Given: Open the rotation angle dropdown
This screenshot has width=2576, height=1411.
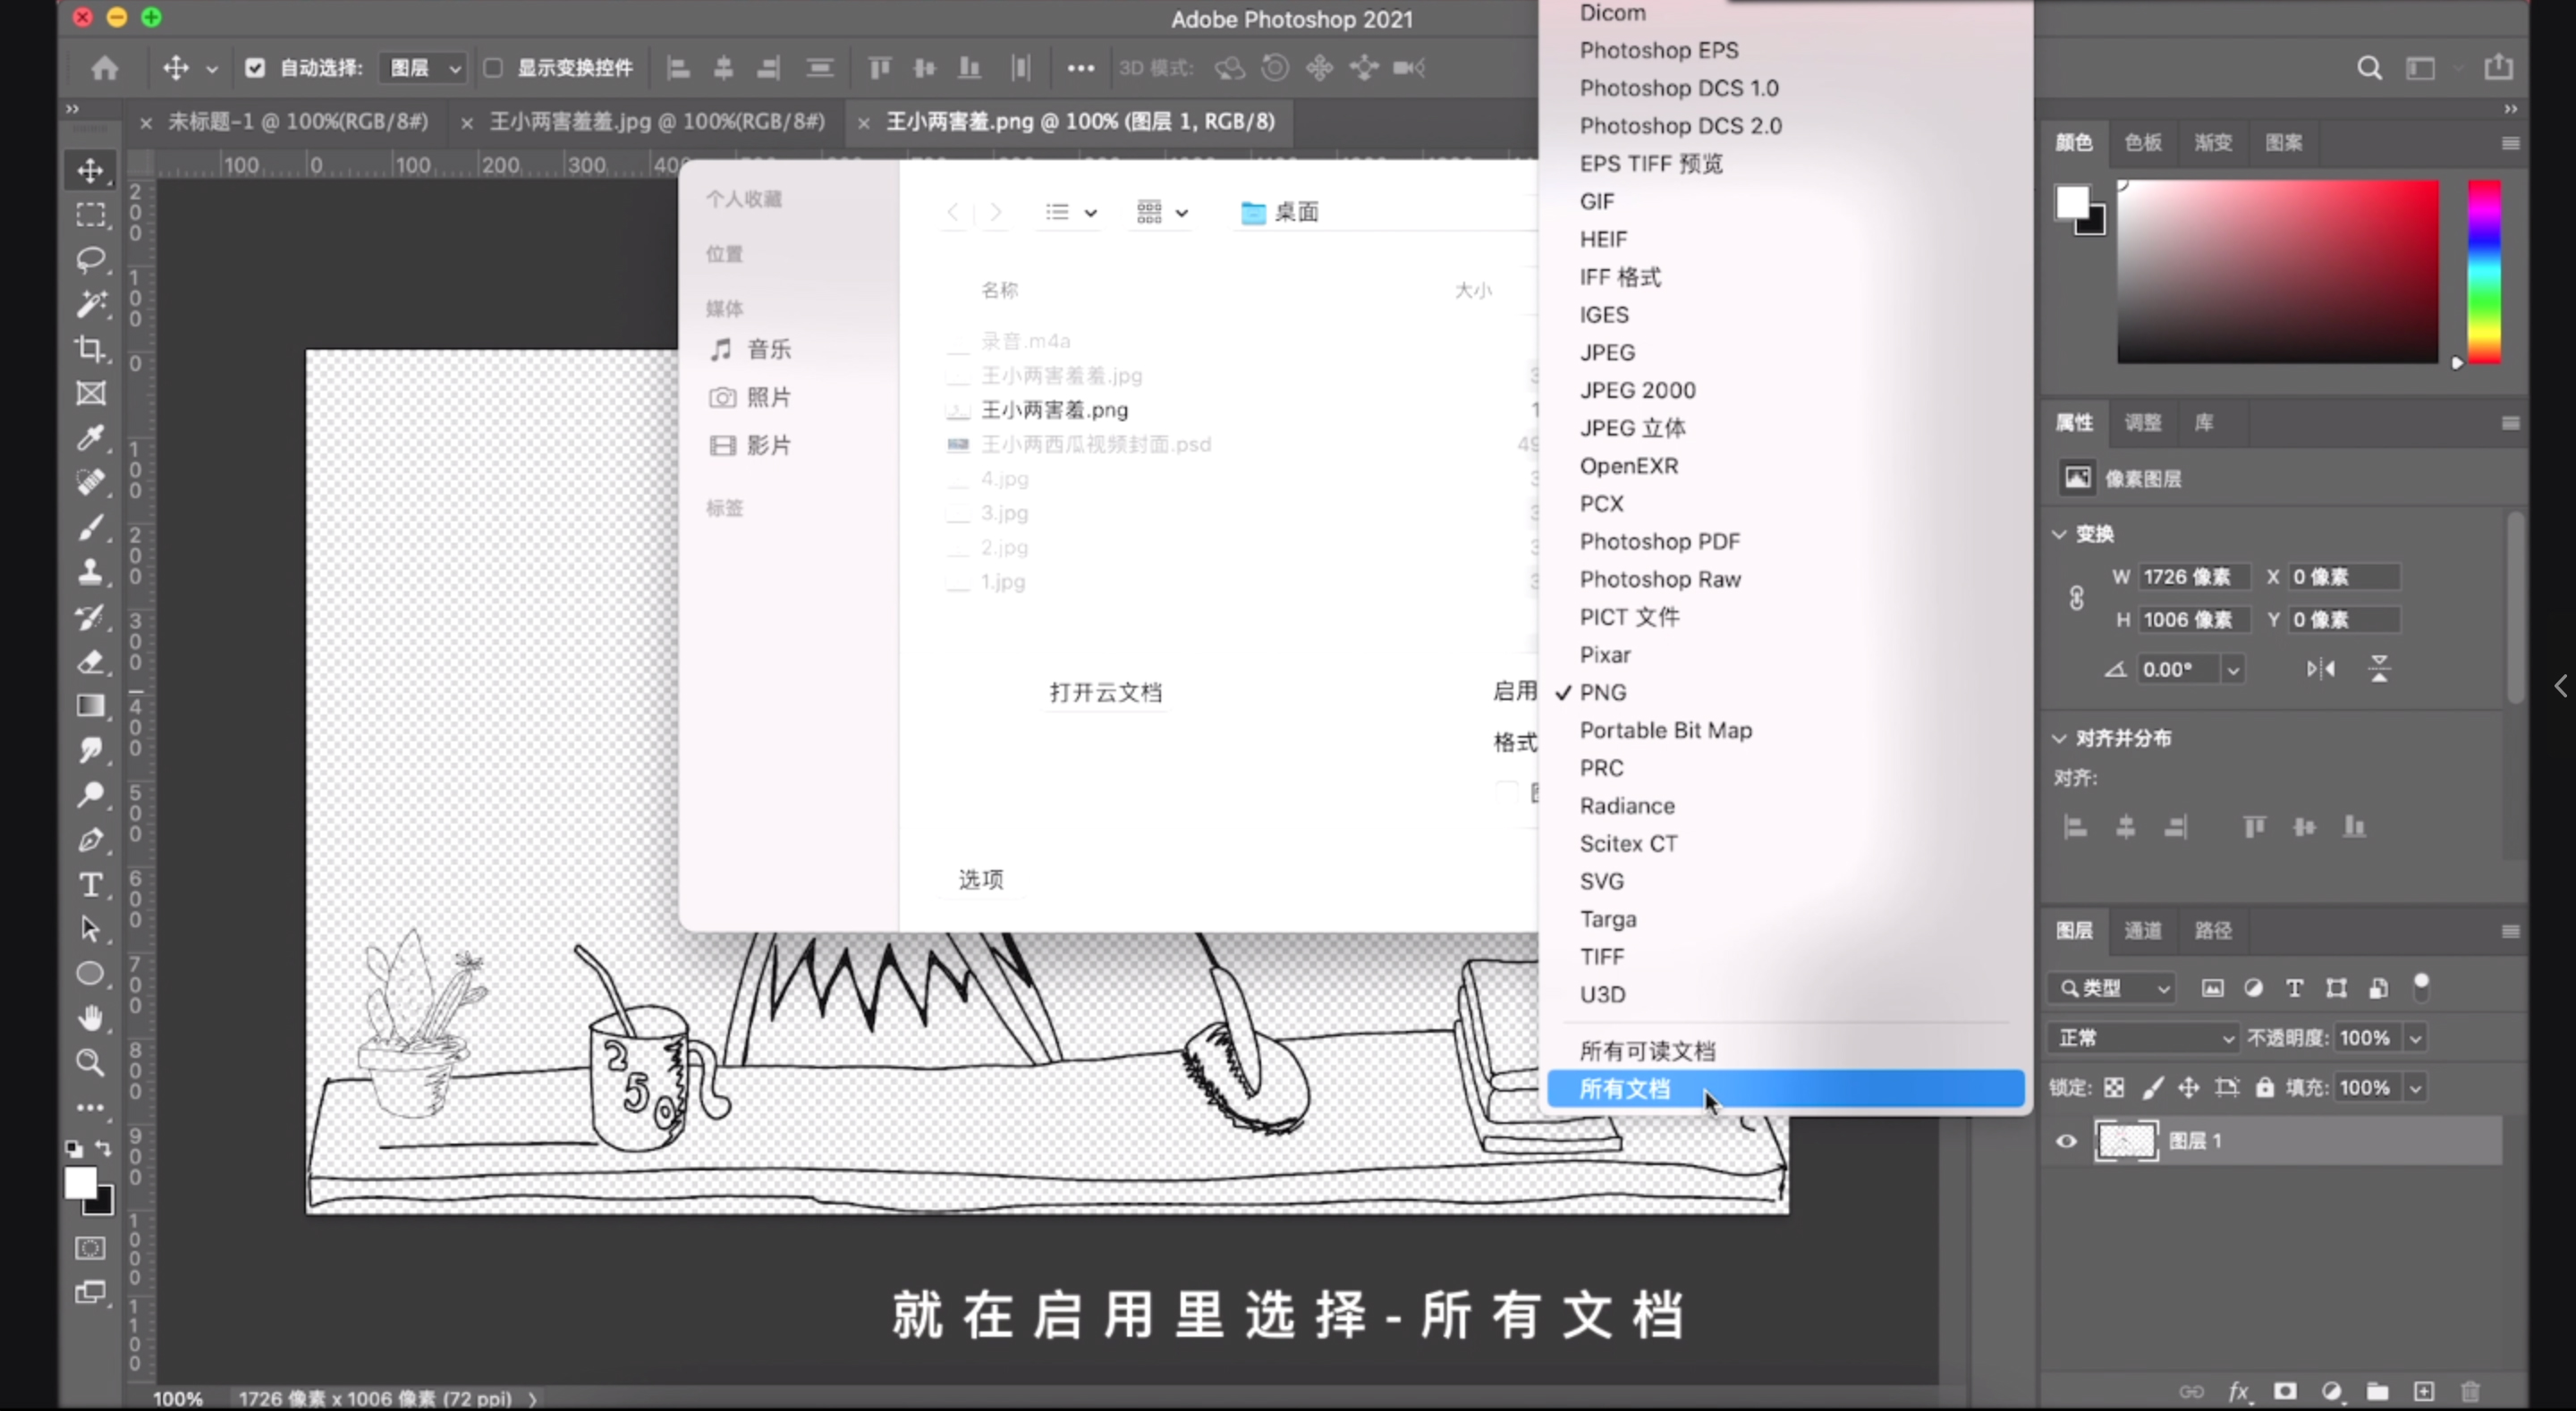Looking at the screenshot, I should (x=2233, y=669).
